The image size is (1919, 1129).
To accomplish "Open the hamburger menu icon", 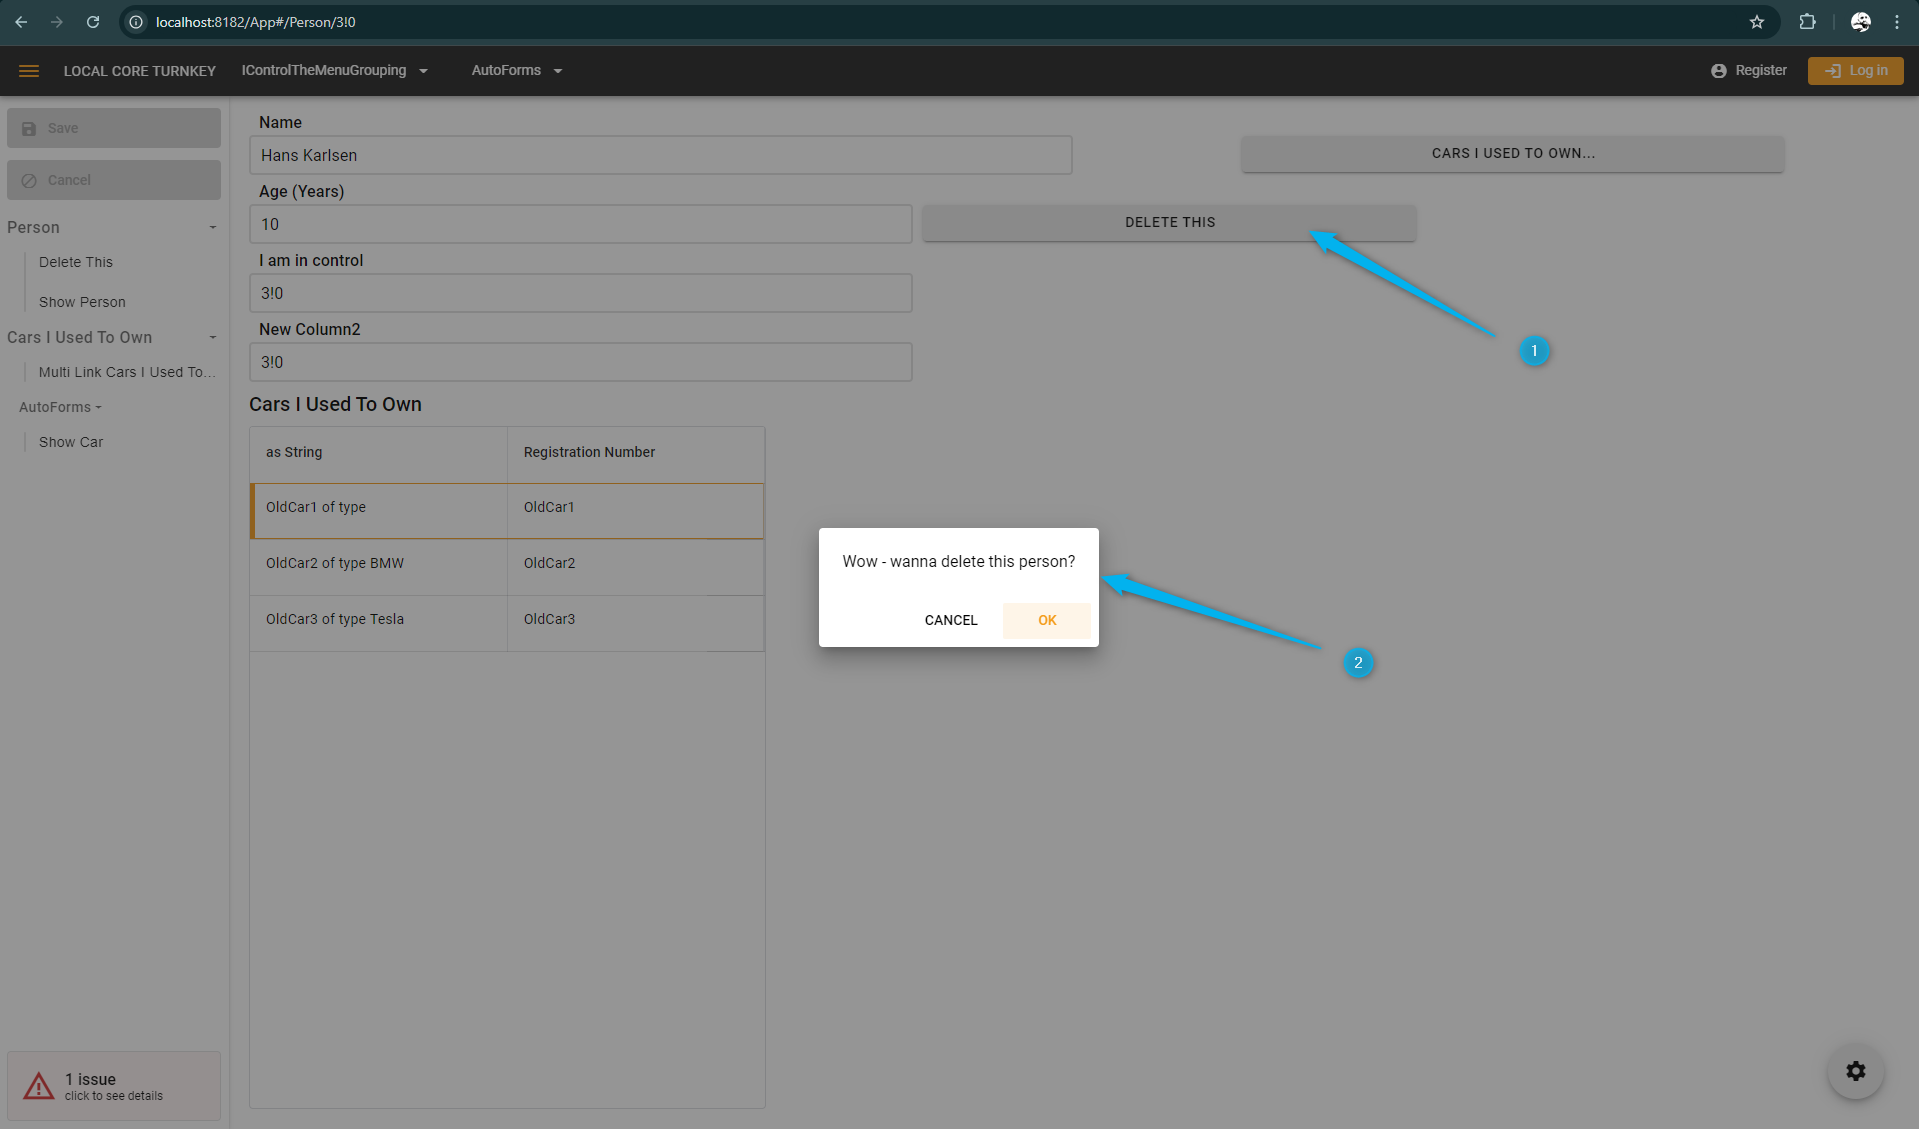I will click(29, 71).
